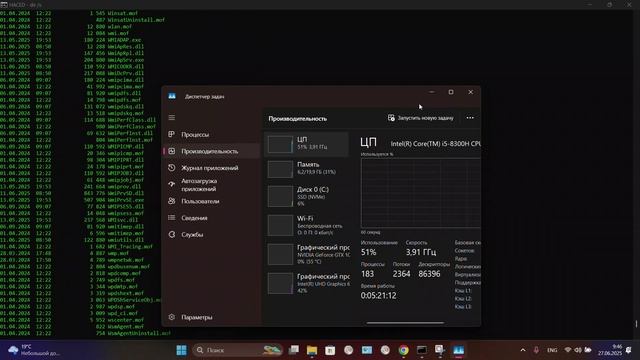Open the notifications bell icon

[x=629, y=350]
